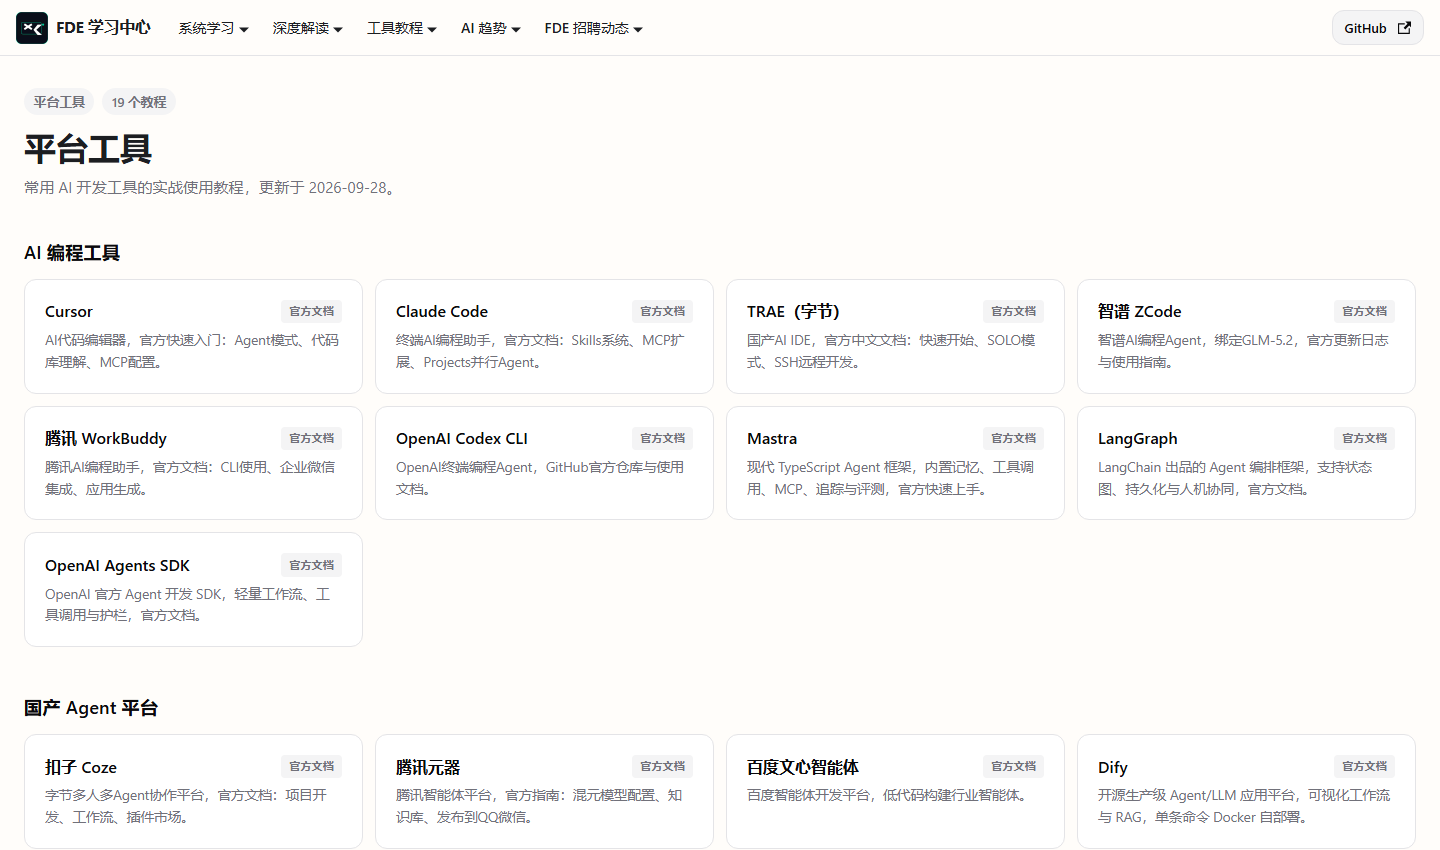Open the 智谱 ZCode card
This screenshot has height=850, width=1440.
tap(1246, 336)
